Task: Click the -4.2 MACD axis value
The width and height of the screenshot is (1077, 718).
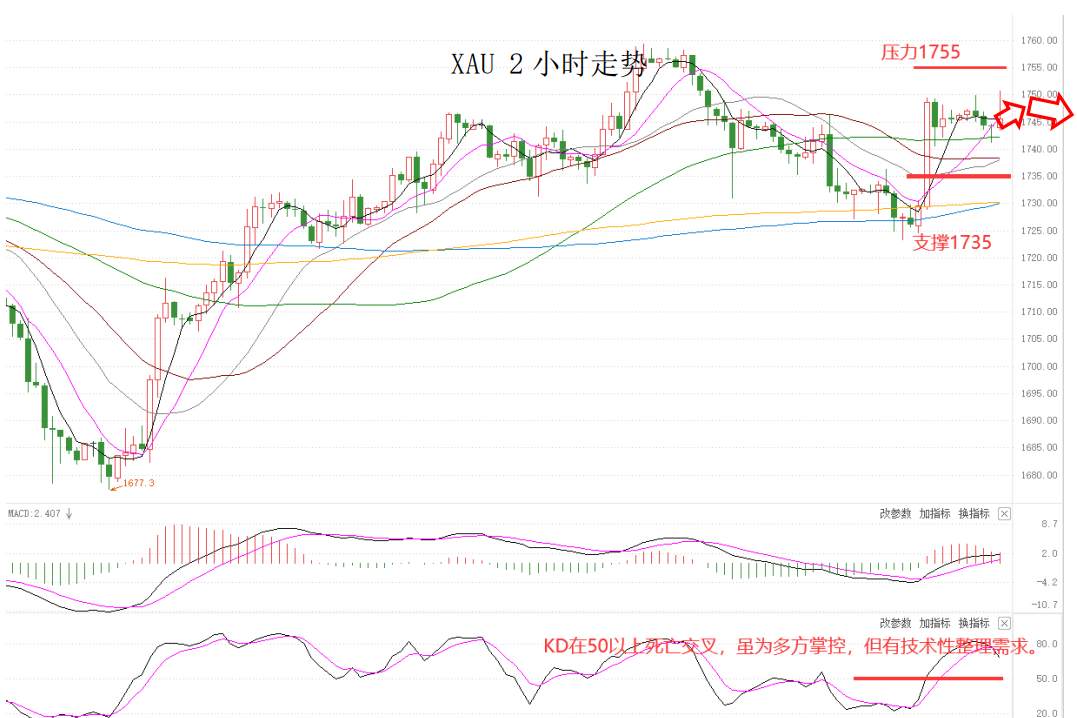Action: (1046, 582)
